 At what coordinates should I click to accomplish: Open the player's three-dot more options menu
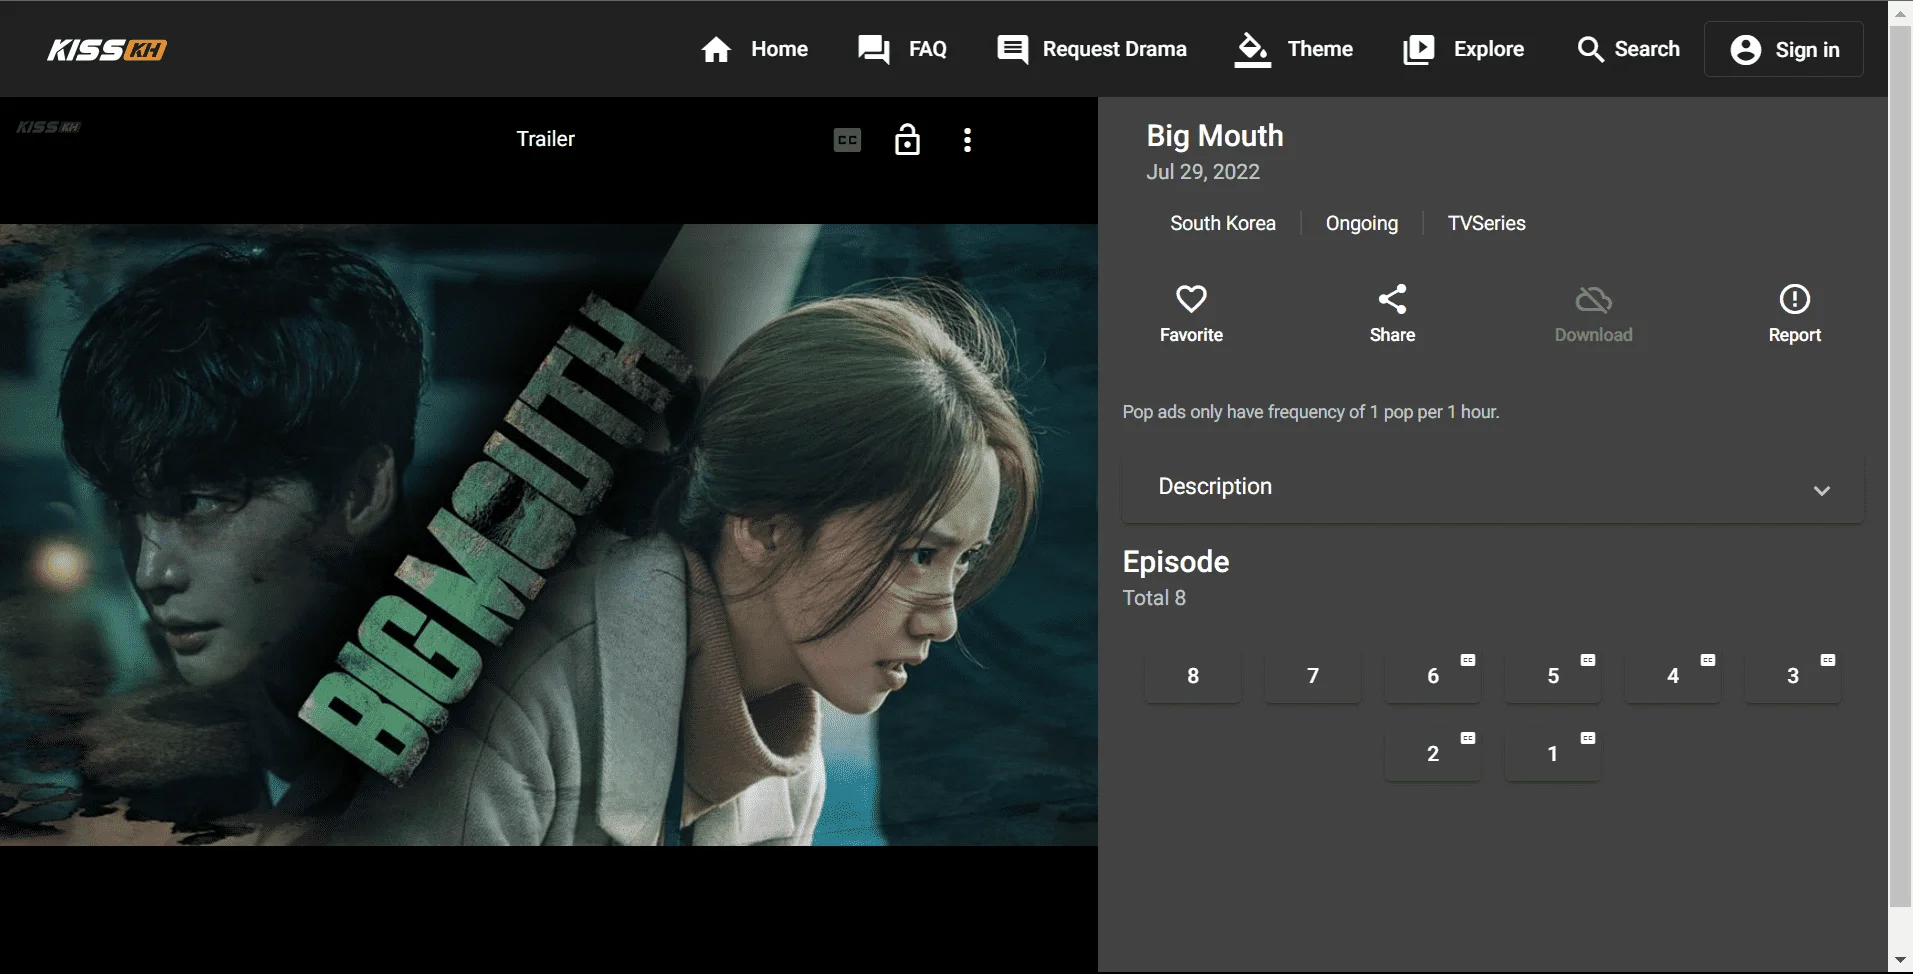967,140
